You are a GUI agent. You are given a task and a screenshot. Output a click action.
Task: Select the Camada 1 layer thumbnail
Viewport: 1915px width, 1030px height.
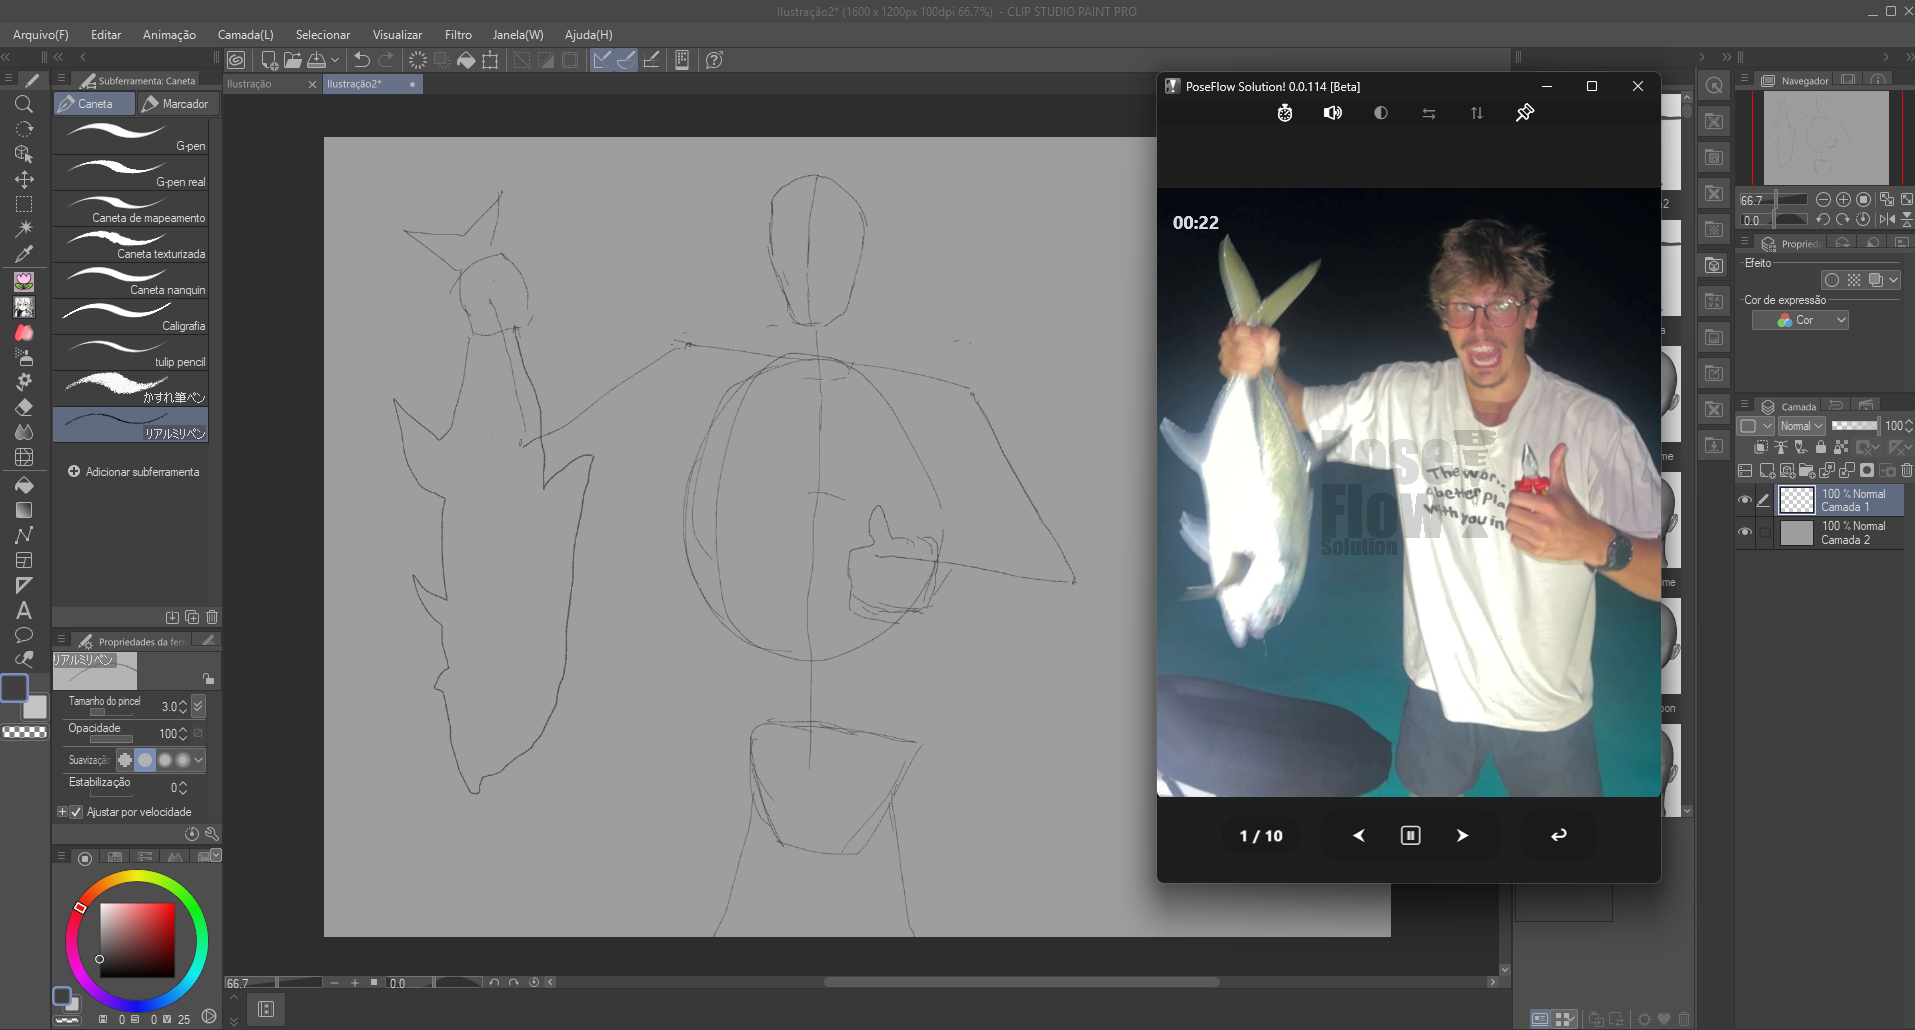pos(1797,500)
